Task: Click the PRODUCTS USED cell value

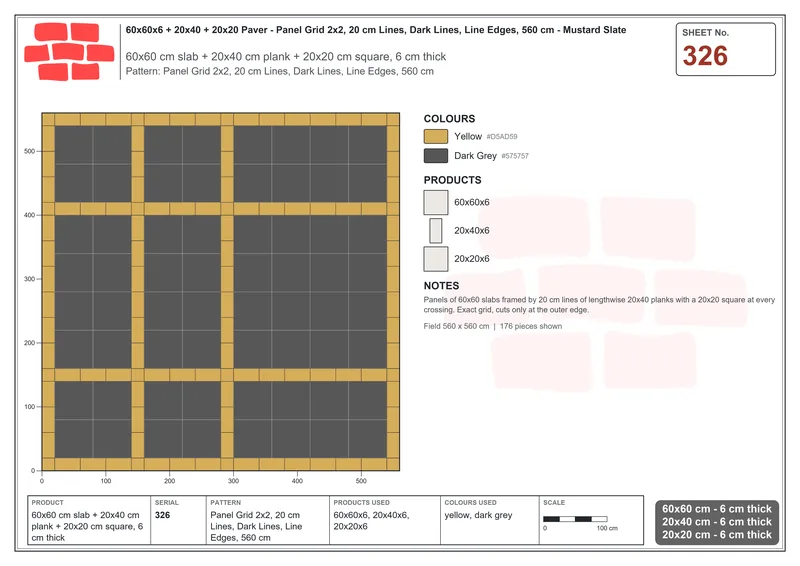Action: click(x=371, y=521)
